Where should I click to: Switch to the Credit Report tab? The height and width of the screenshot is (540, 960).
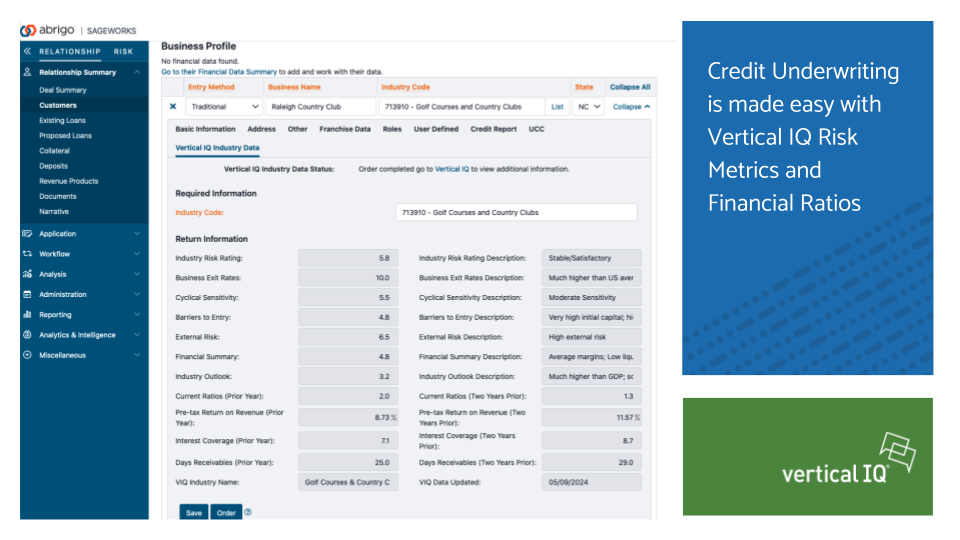493,129
